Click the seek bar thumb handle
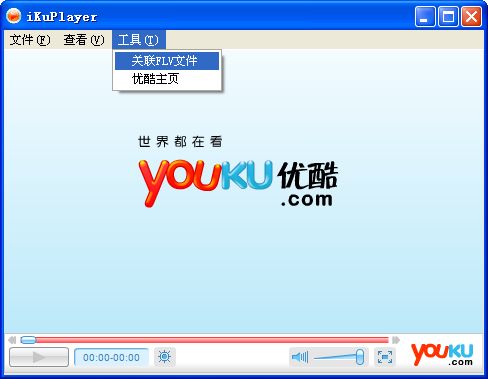Viewport: 488px width, 379px height. [x=28, y=340]
